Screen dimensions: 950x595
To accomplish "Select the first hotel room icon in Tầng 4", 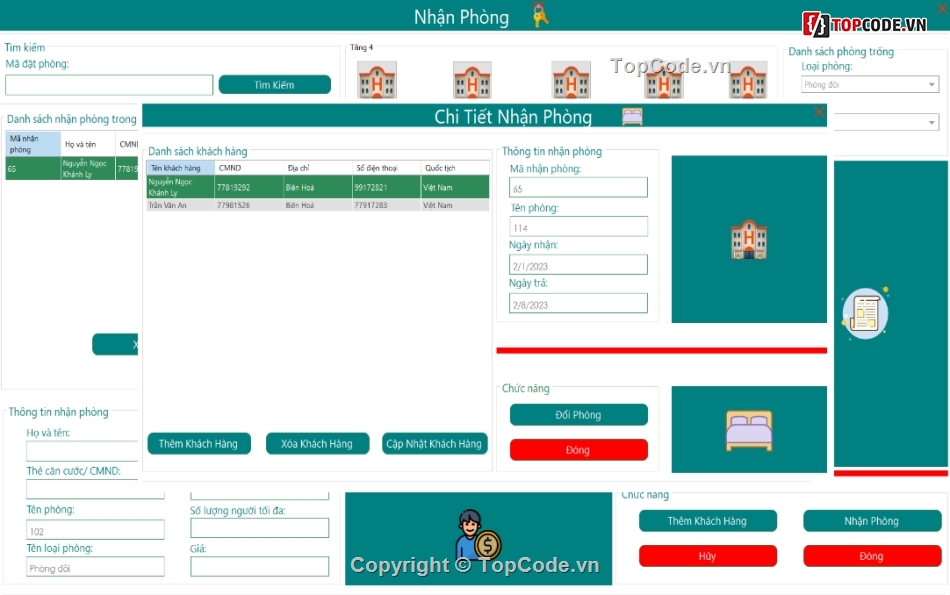I will [x=377, y=80].
